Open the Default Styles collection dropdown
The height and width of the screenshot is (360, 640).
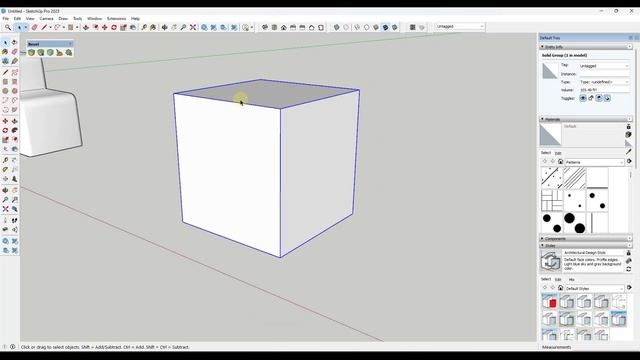tap(594, 288)
